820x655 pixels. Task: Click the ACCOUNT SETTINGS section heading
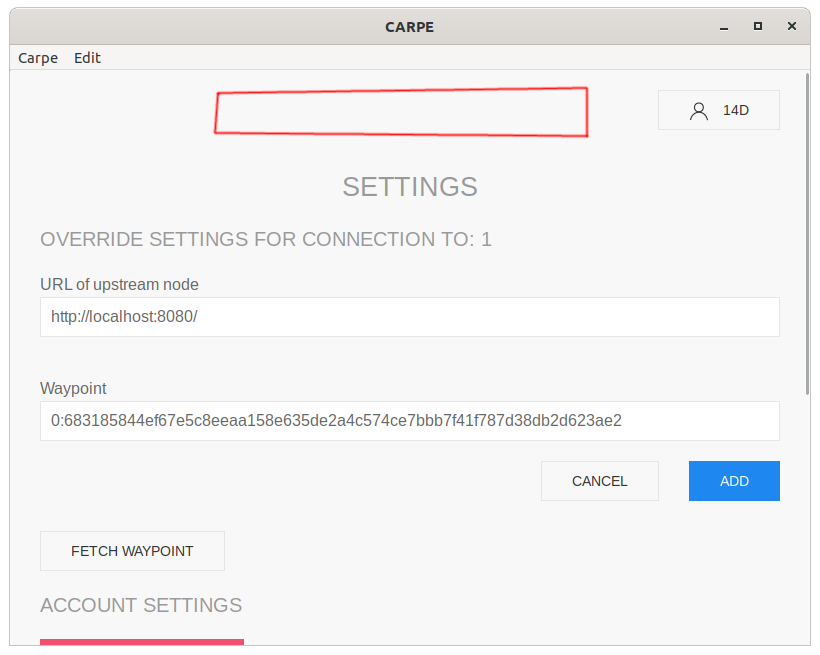[141, 605]
